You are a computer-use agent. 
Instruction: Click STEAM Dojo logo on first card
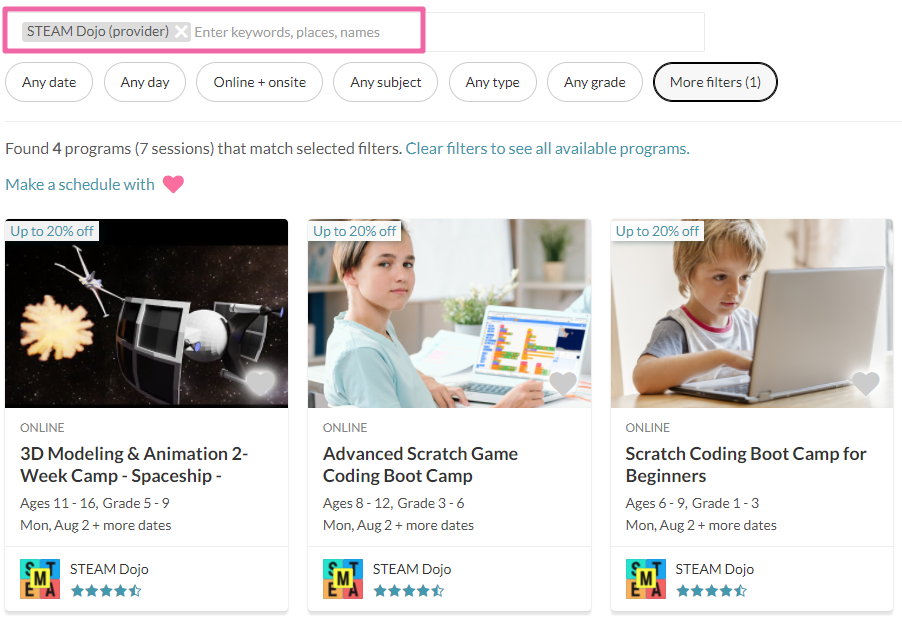pos(40,579)
